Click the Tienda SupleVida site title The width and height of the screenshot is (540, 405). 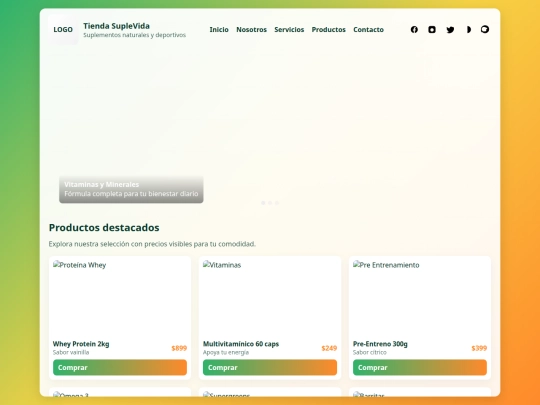click(116, 26)
